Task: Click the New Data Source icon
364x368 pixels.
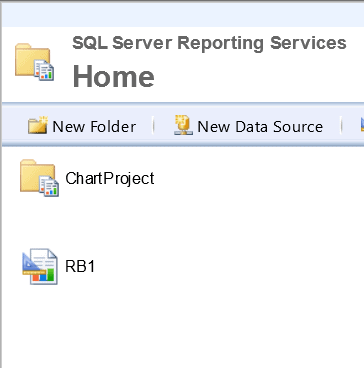Action: (x=183, y=125)
